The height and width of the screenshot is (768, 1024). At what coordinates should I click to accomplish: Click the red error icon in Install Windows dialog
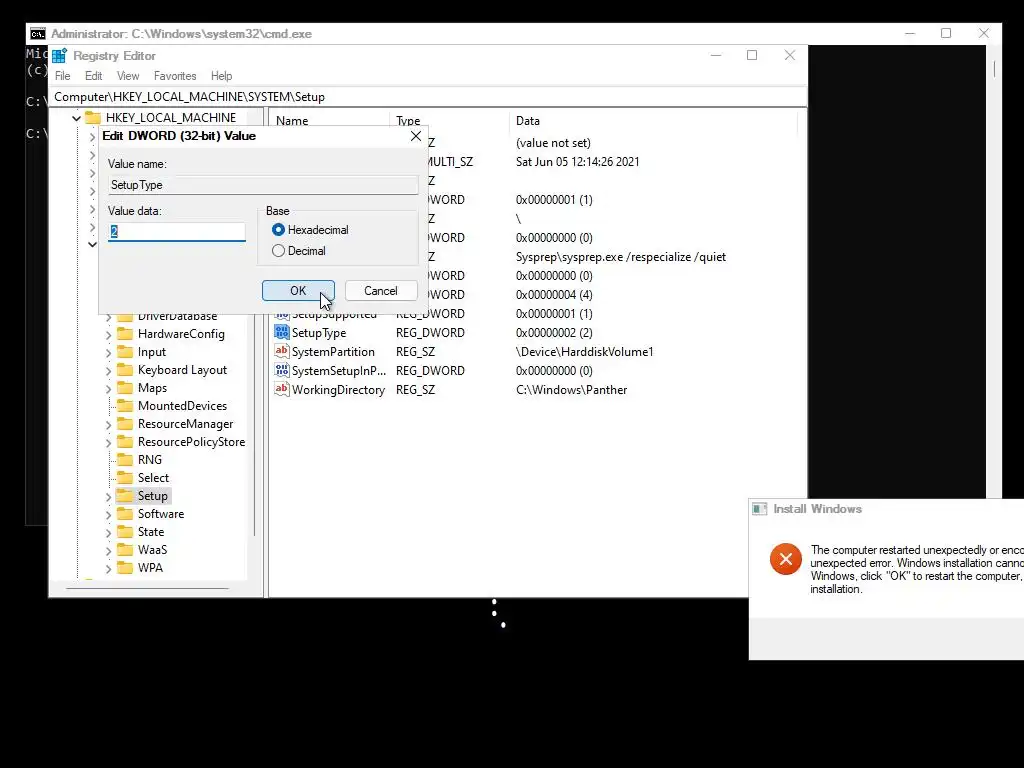click(786, 559)
